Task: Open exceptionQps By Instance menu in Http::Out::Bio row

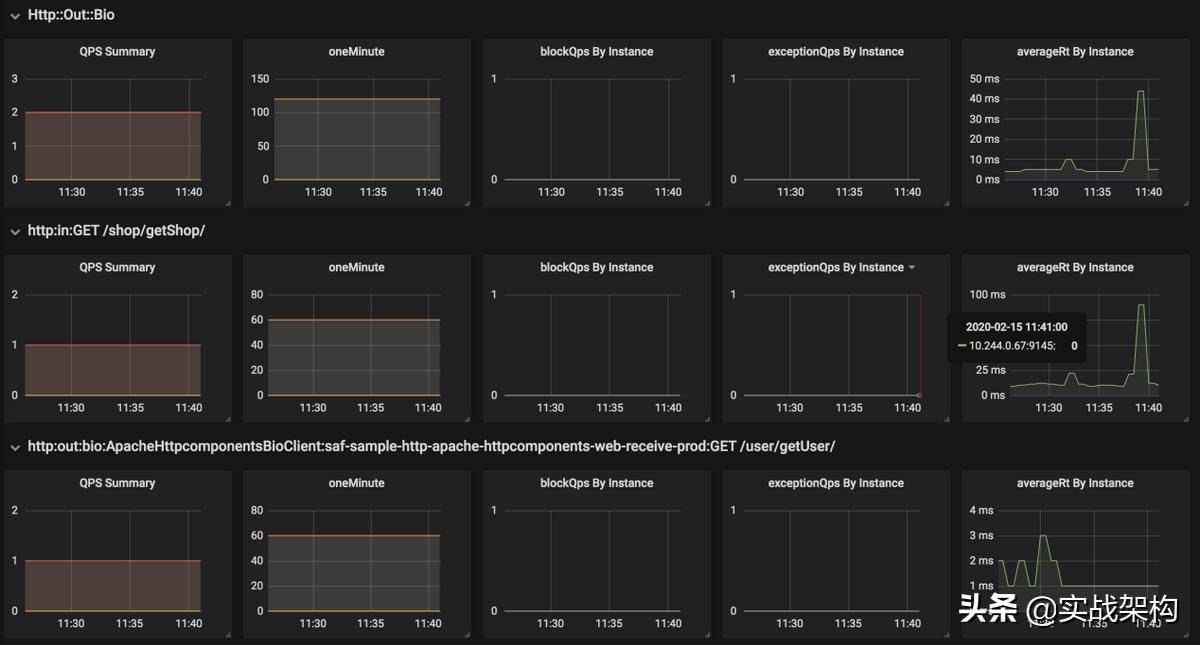Action: (836, 52)
